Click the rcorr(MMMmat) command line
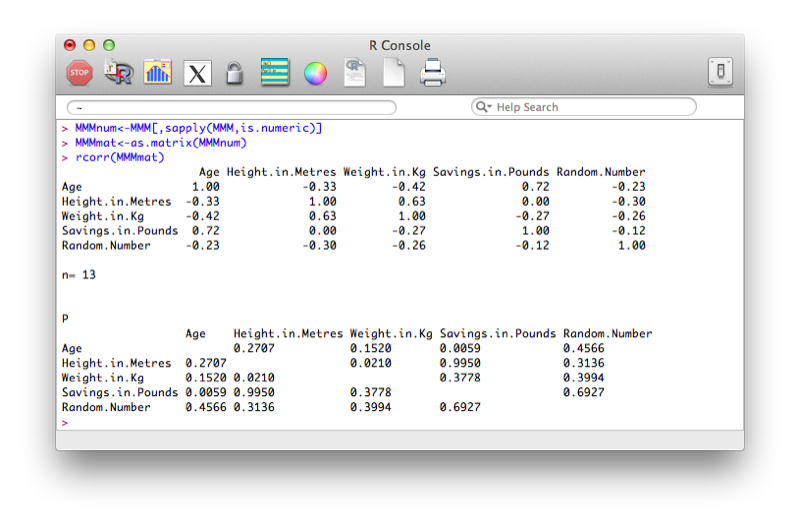This screenshot has height=528, width=800. pyautogui.click(x=120, y=157)
